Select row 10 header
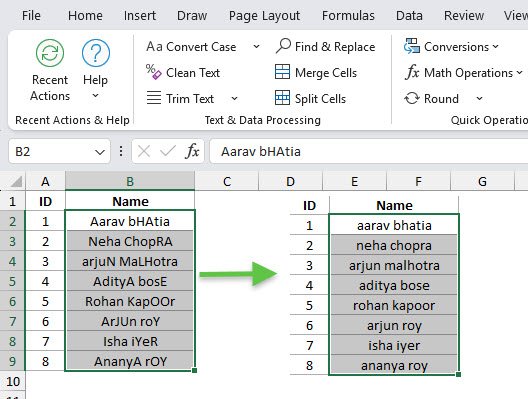The image size is (528, 399). pyautogui.click(x=12, y=381)
